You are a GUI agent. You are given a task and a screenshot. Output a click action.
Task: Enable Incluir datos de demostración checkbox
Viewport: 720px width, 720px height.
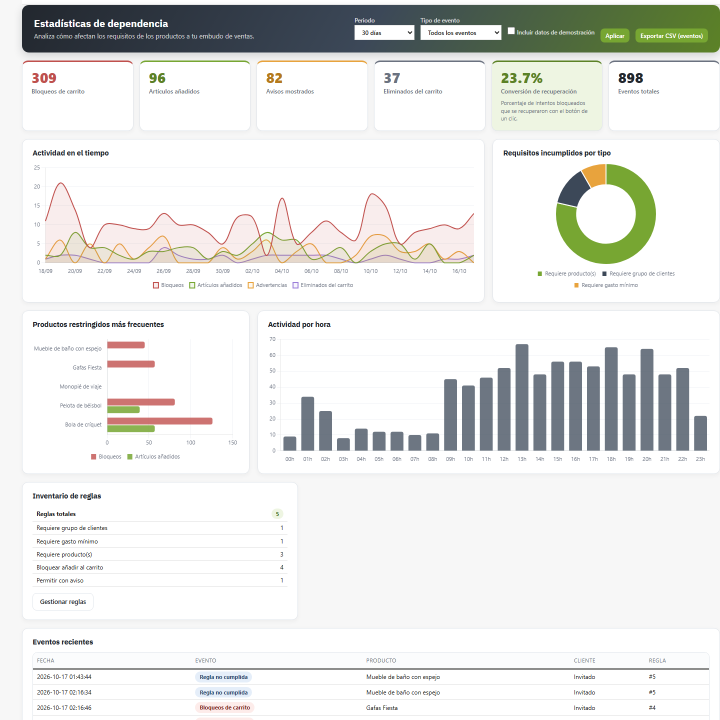click(x=511, y=31)
